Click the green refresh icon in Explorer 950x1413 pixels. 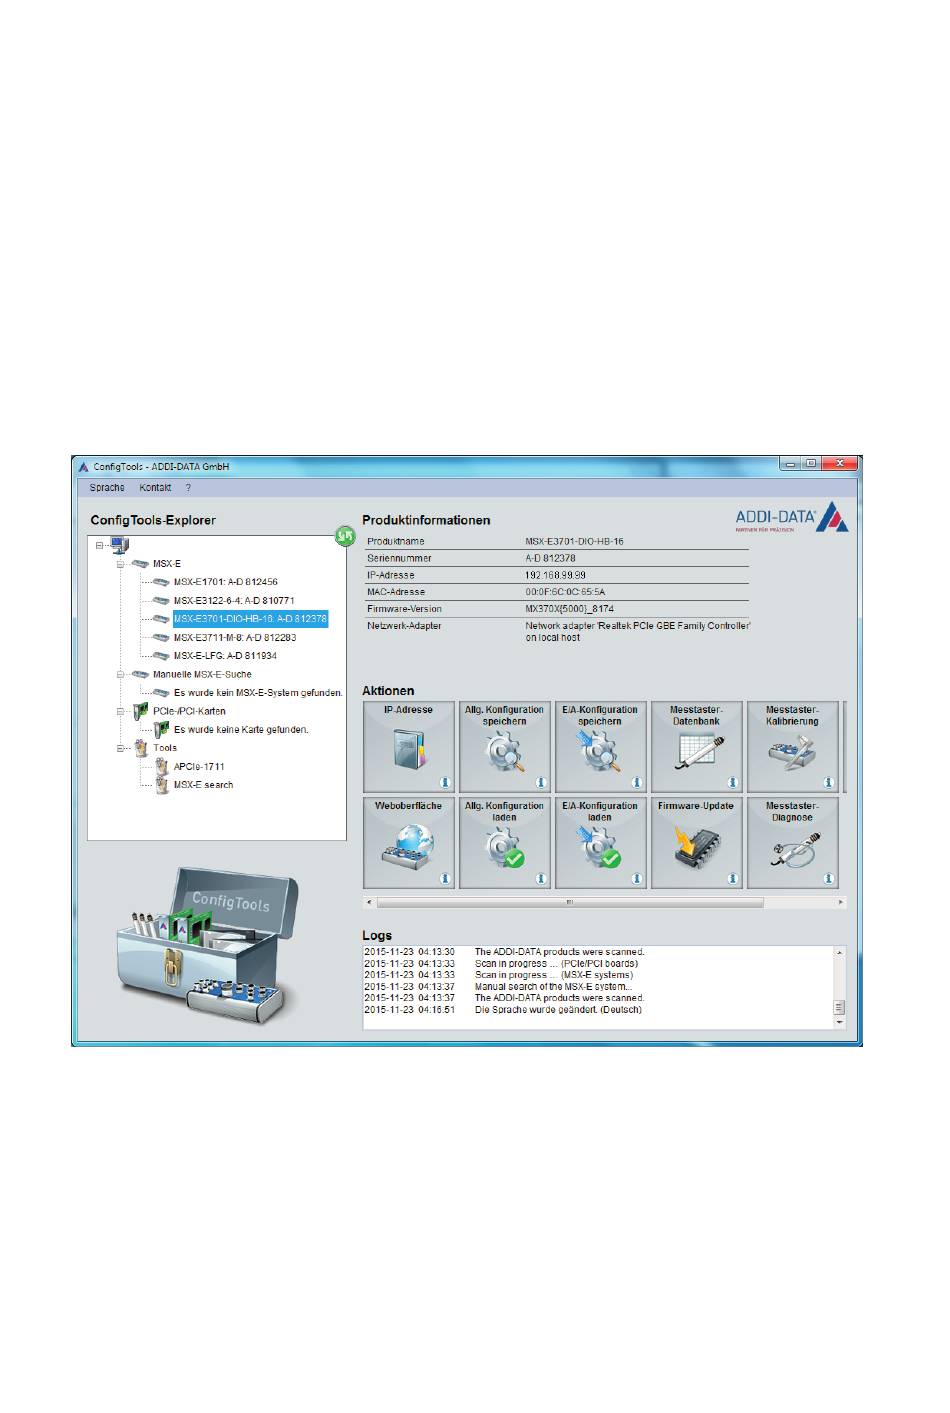[x=345, y=537]
